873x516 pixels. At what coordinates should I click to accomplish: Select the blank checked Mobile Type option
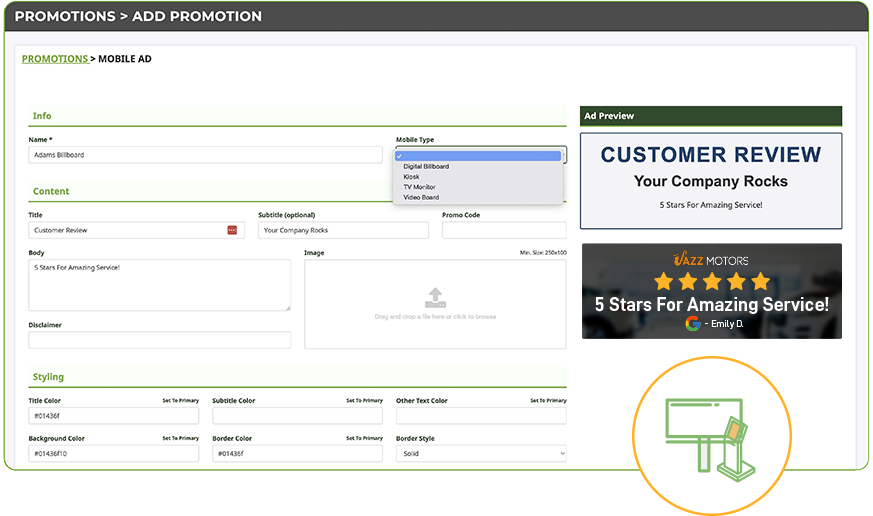[x=478, y=156]
